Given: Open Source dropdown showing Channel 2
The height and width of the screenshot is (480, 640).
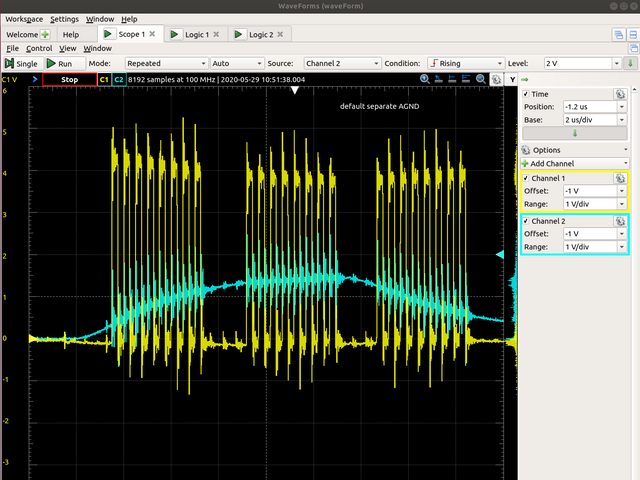Looking at the screenshot, I should click(x=342, y=64).
